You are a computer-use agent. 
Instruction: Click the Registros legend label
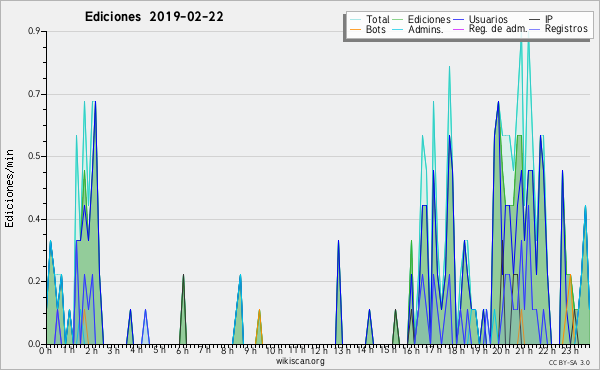click(566, 29)
